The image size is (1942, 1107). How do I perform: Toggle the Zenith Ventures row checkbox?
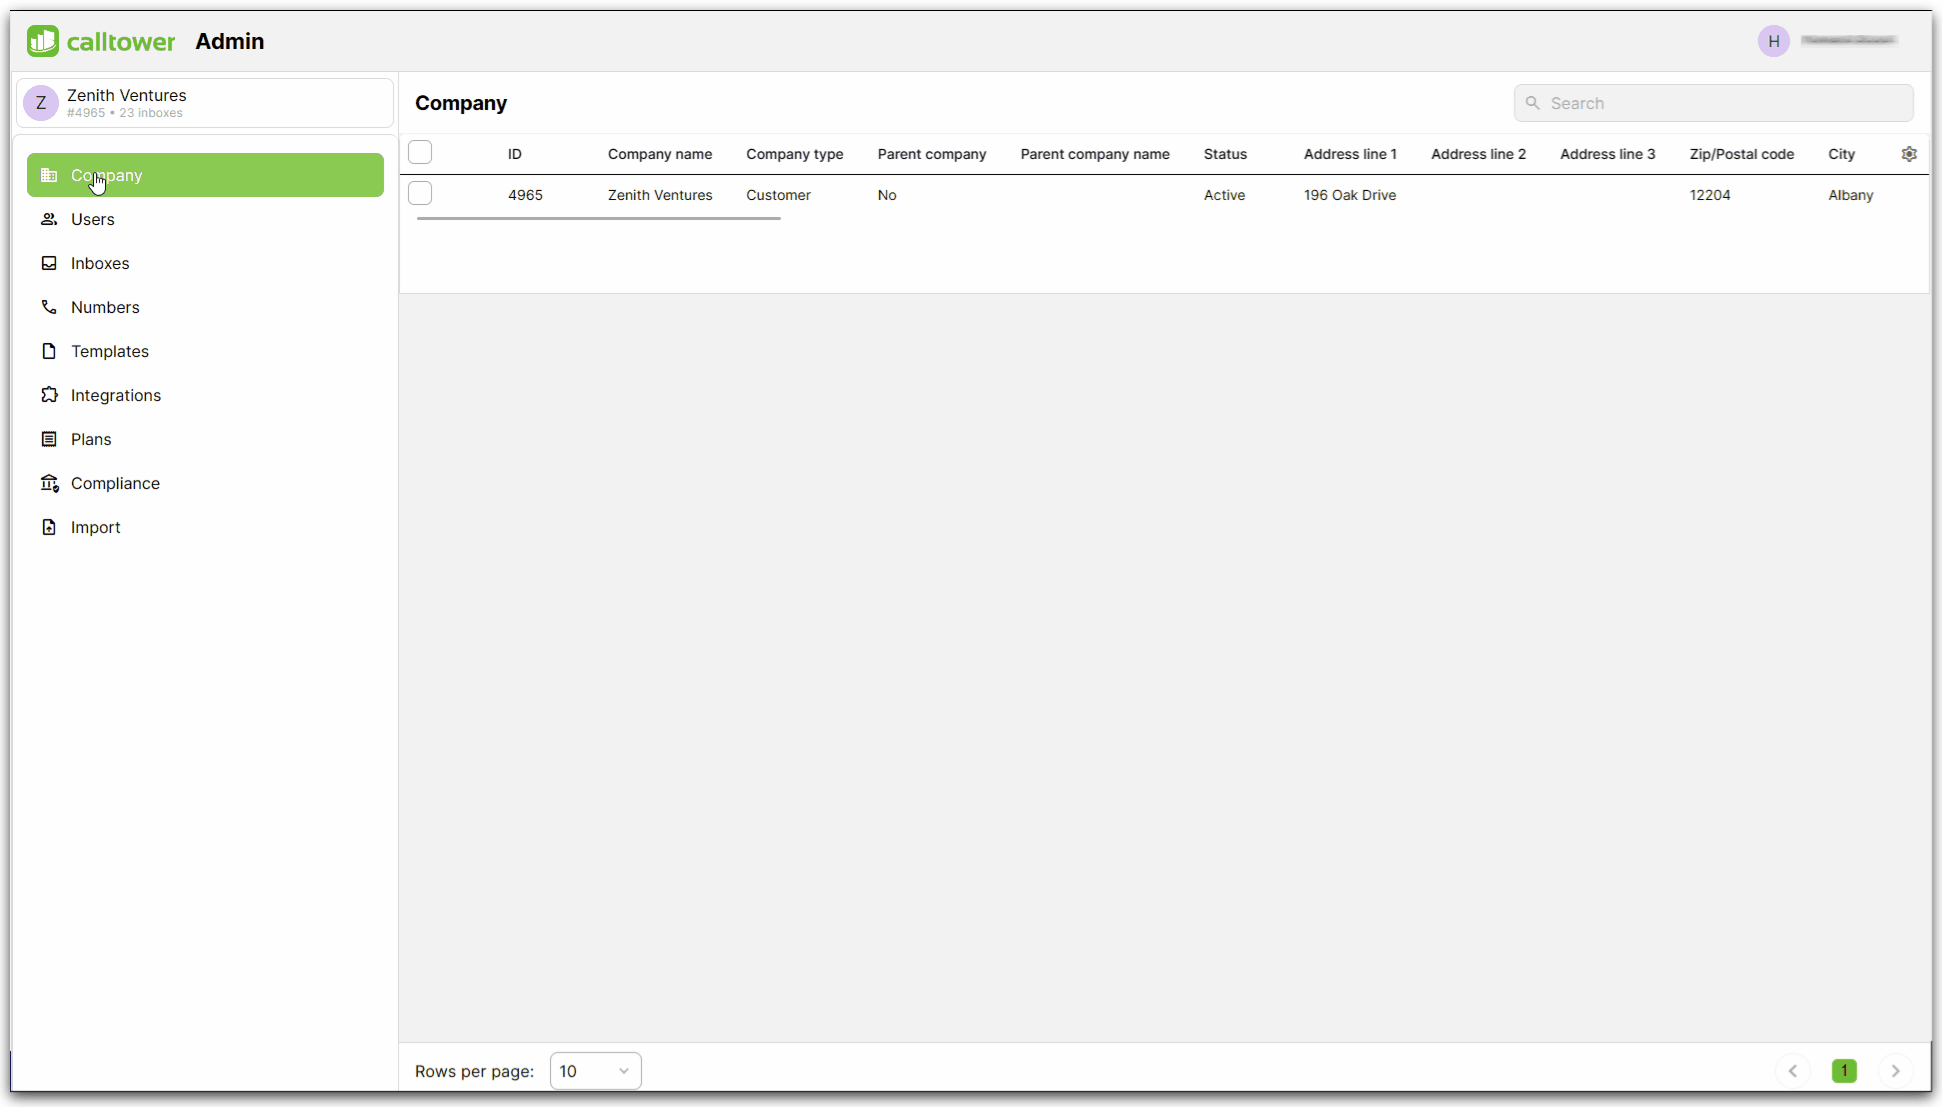tap(420, 193)
